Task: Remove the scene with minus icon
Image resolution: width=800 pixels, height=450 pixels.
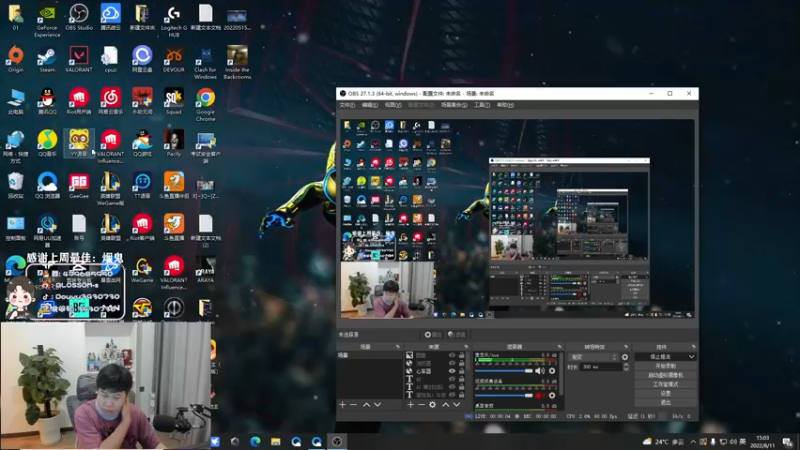Action: pyautogui.click(x=353, y=405)
